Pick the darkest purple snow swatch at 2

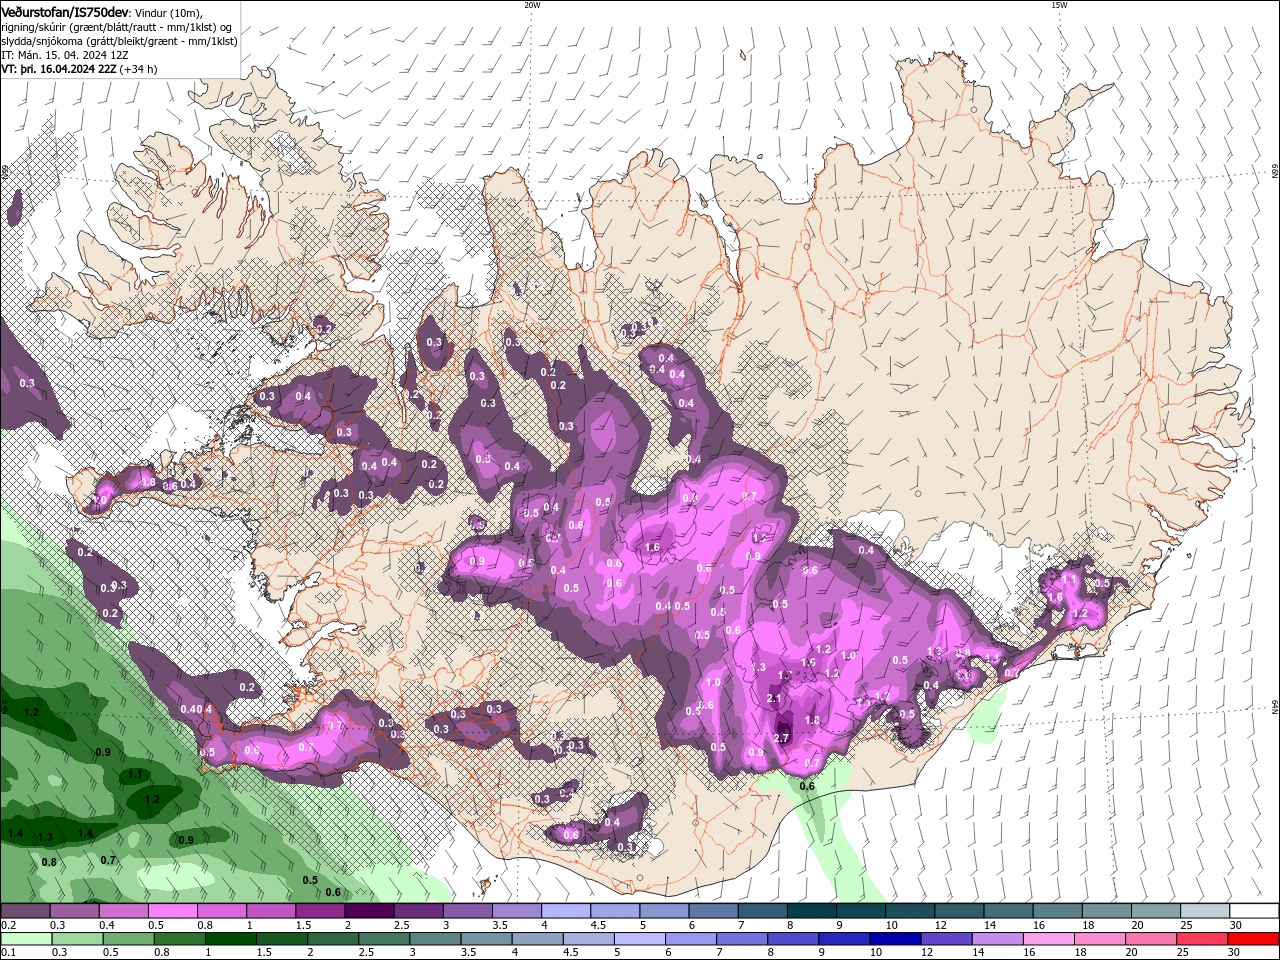(369, 911)
